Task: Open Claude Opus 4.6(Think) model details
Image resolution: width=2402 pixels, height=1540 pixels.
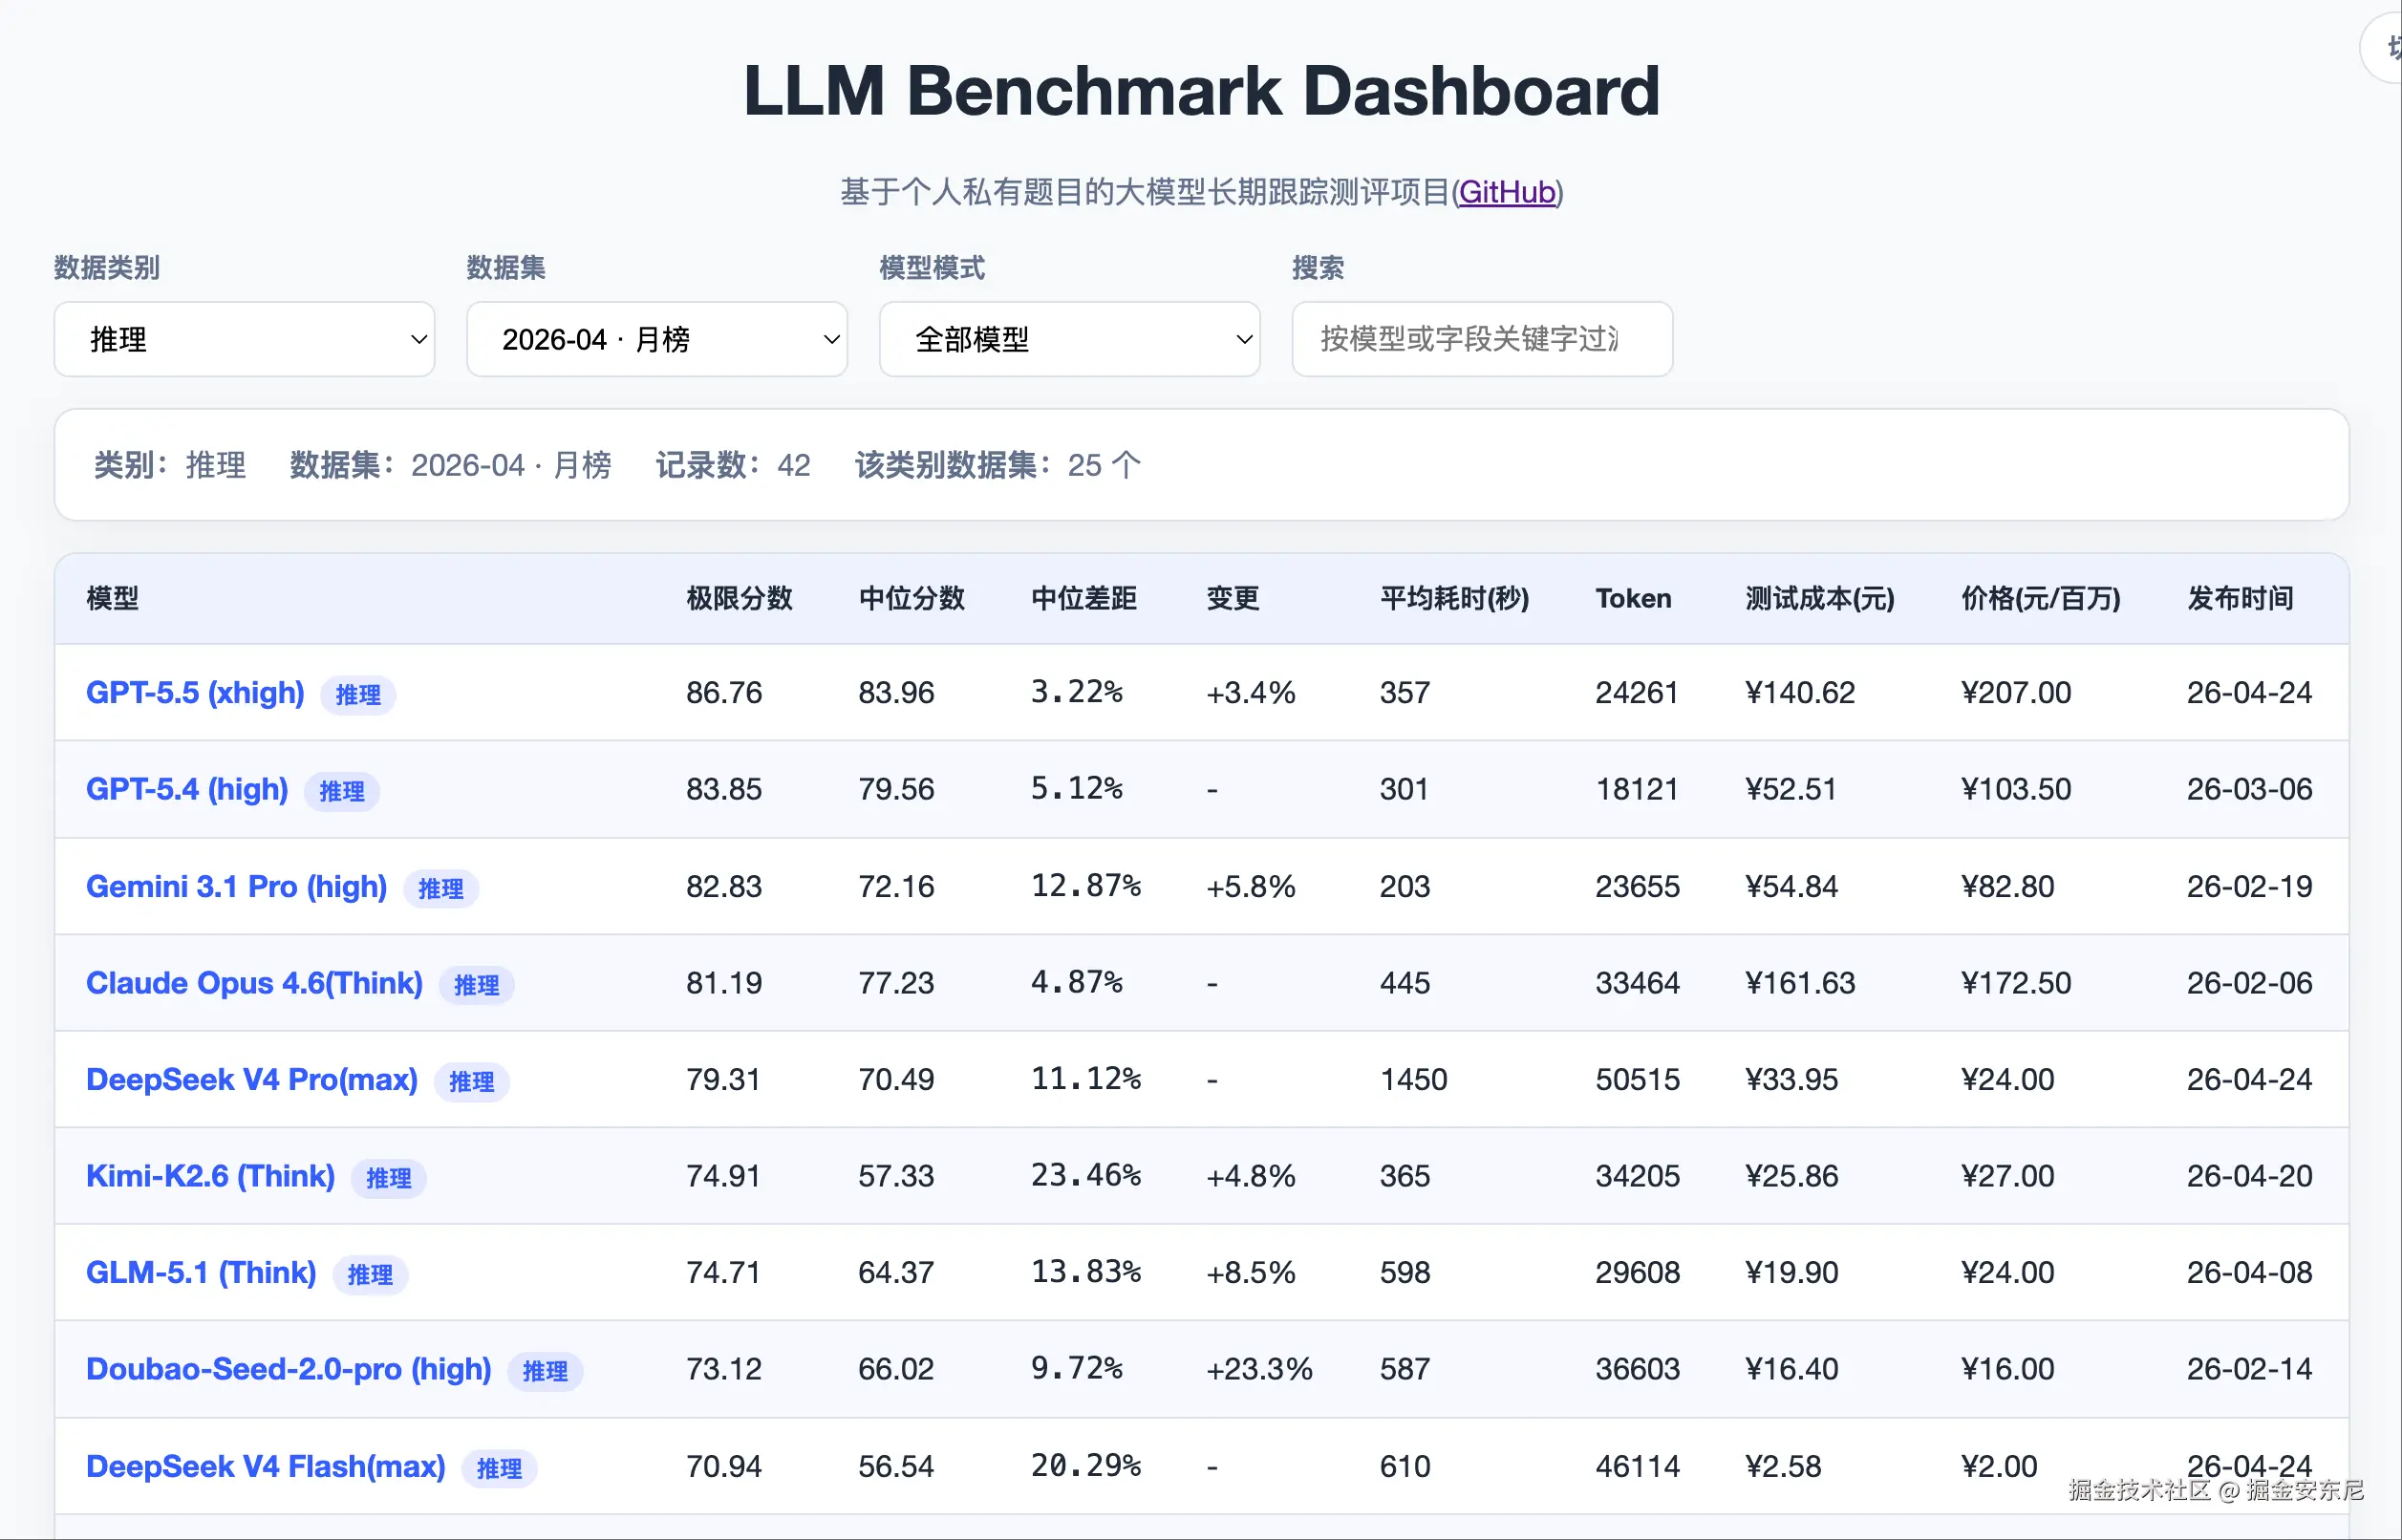Action: coord(254,983)
